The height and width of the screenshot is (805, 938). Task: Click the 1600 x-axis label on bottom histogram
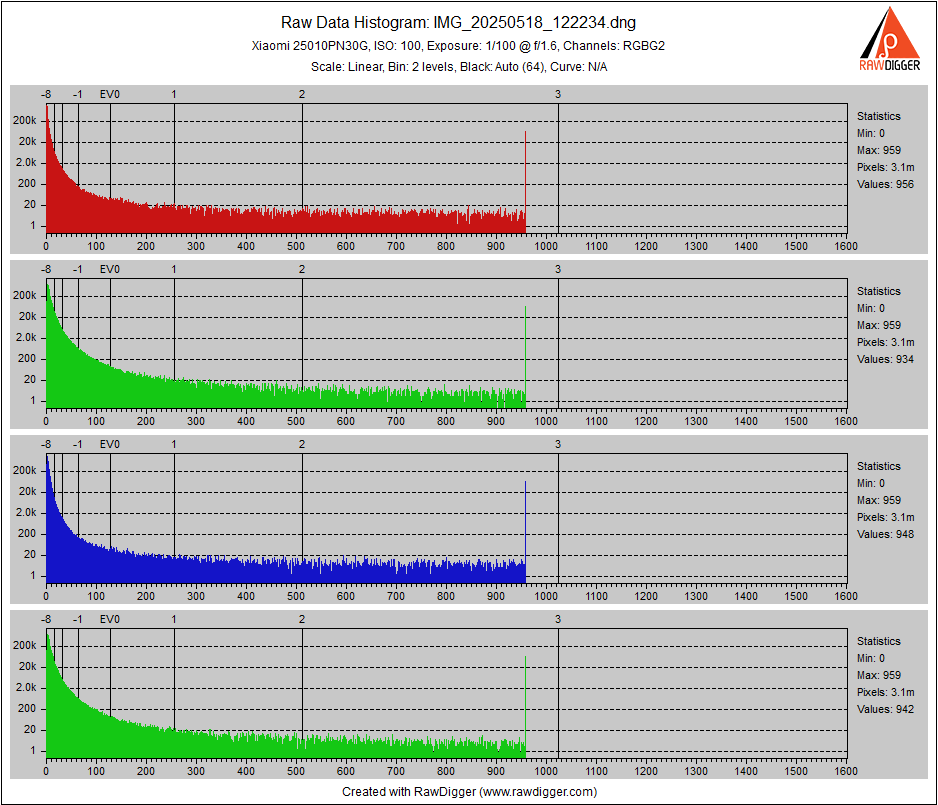click(846, 771)
